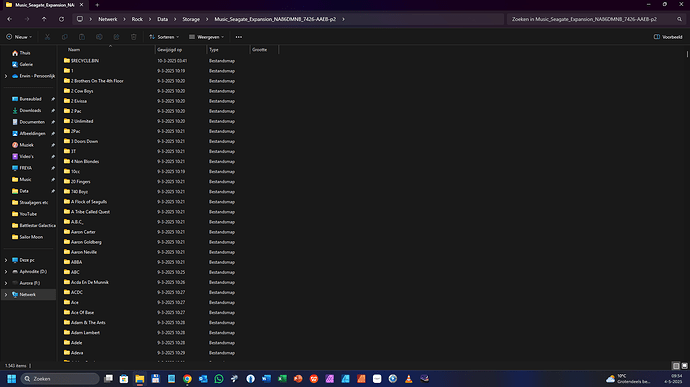The width and height of the screenshot is (690, 387).
Task: Click Netwerk in the breadcrumb path
Action: click(x=108, y=19)
